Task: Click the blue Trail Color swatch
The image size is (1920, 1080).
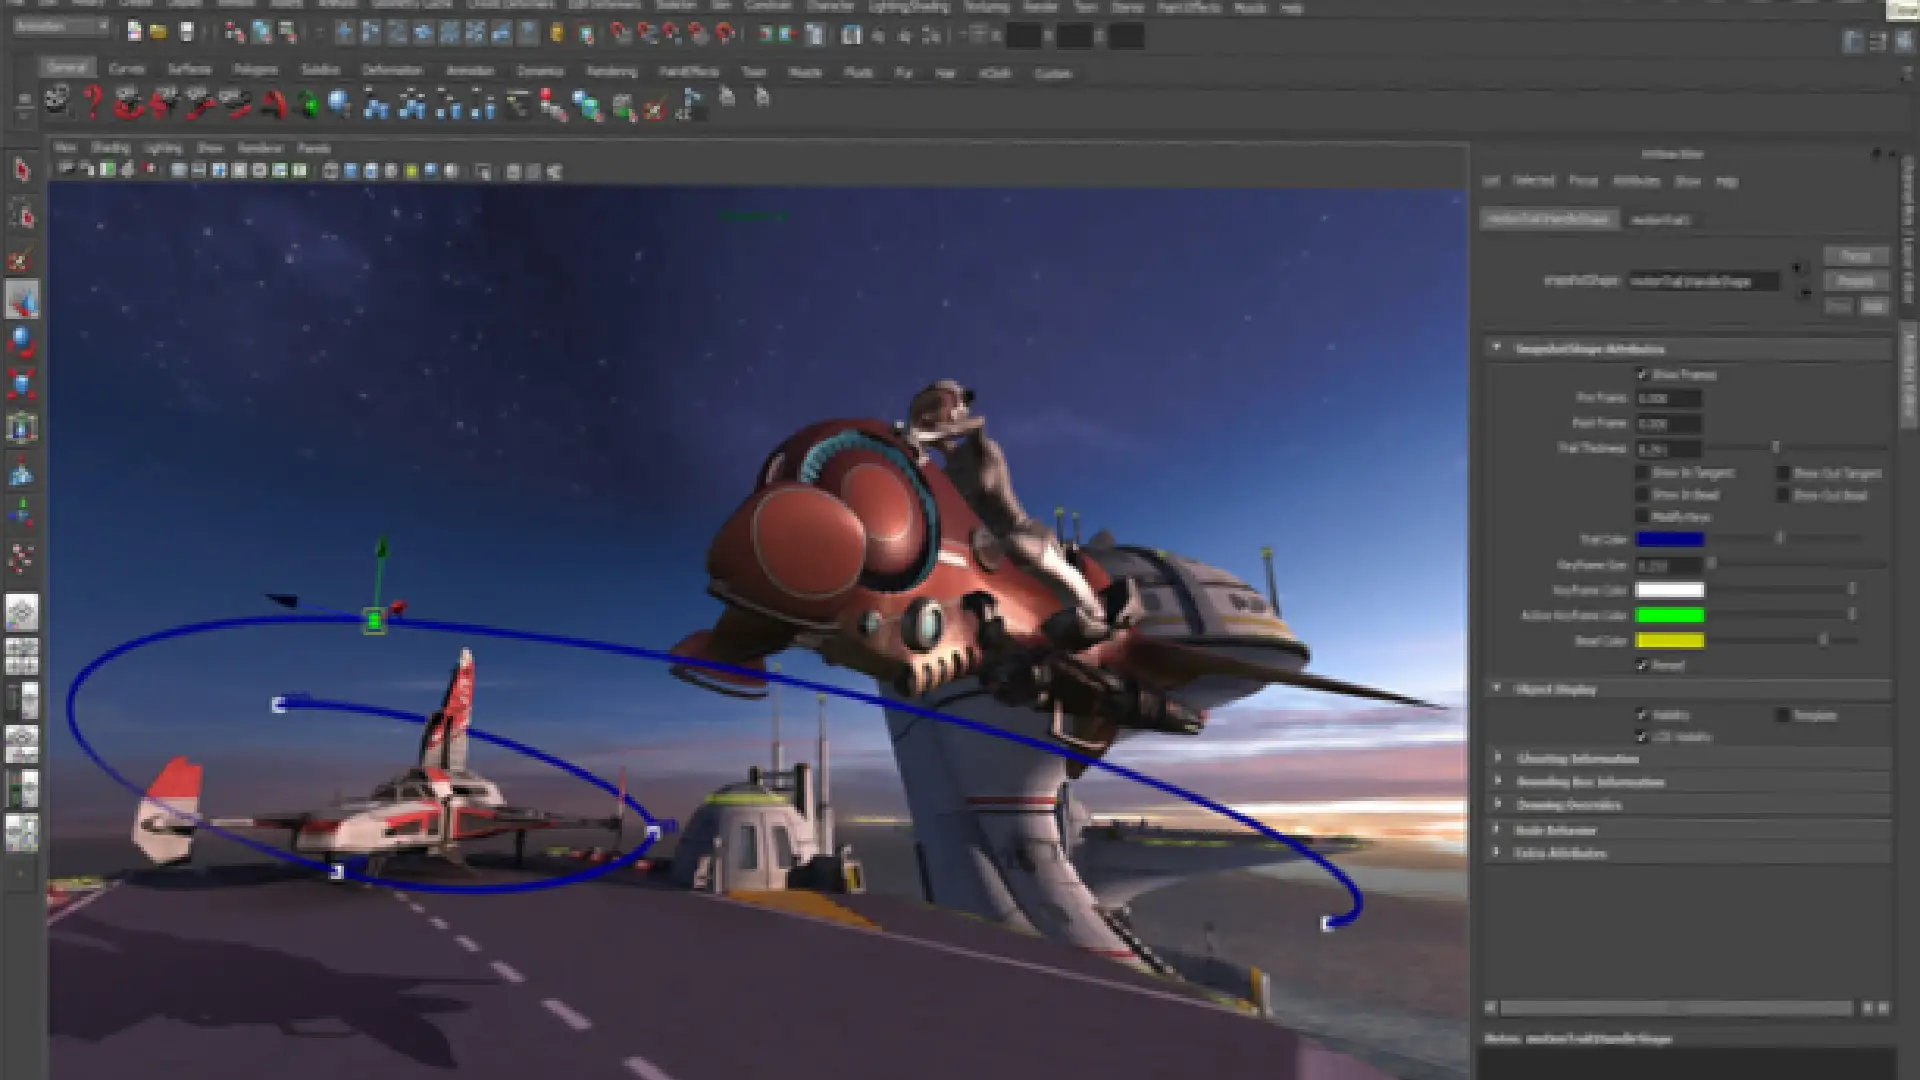Action: (x=1669, y=540)
